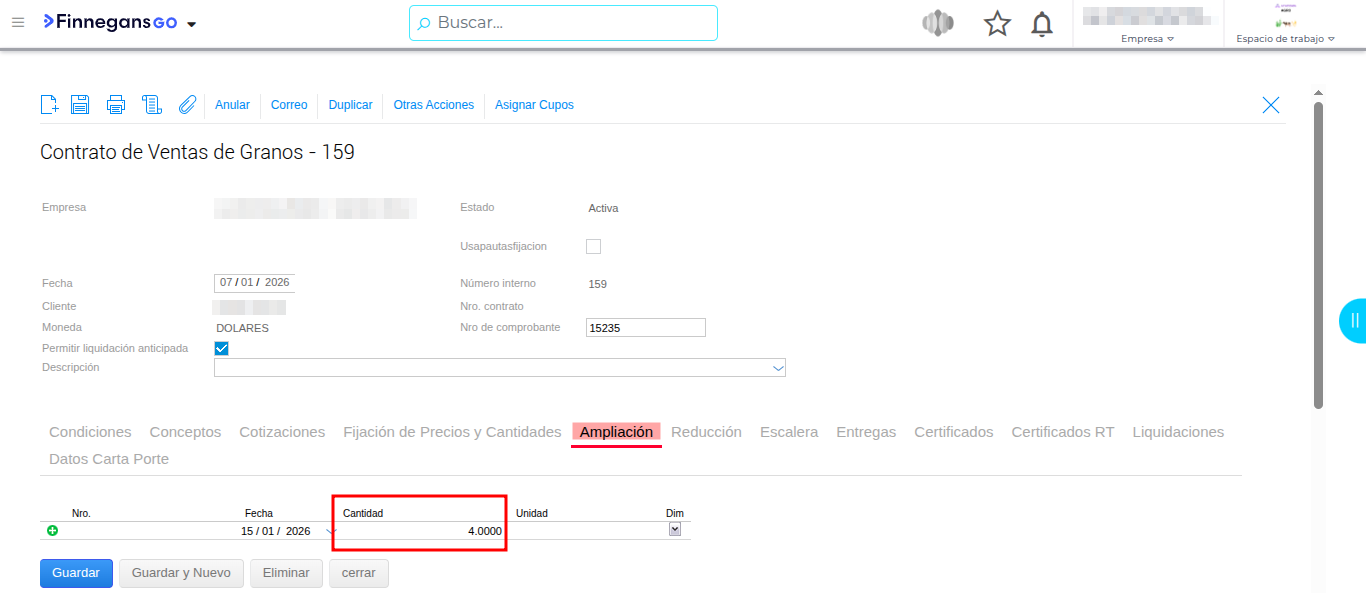
Task: Open the attachments paperclip icon
Action: point(187,105)
